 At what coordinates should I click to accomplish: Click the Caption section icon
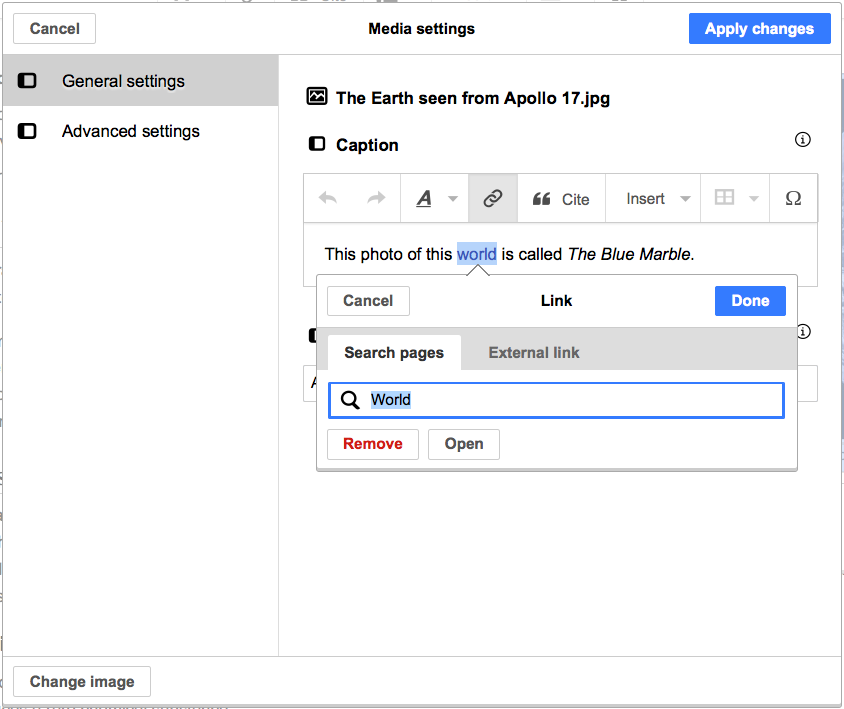pos(316,144)
